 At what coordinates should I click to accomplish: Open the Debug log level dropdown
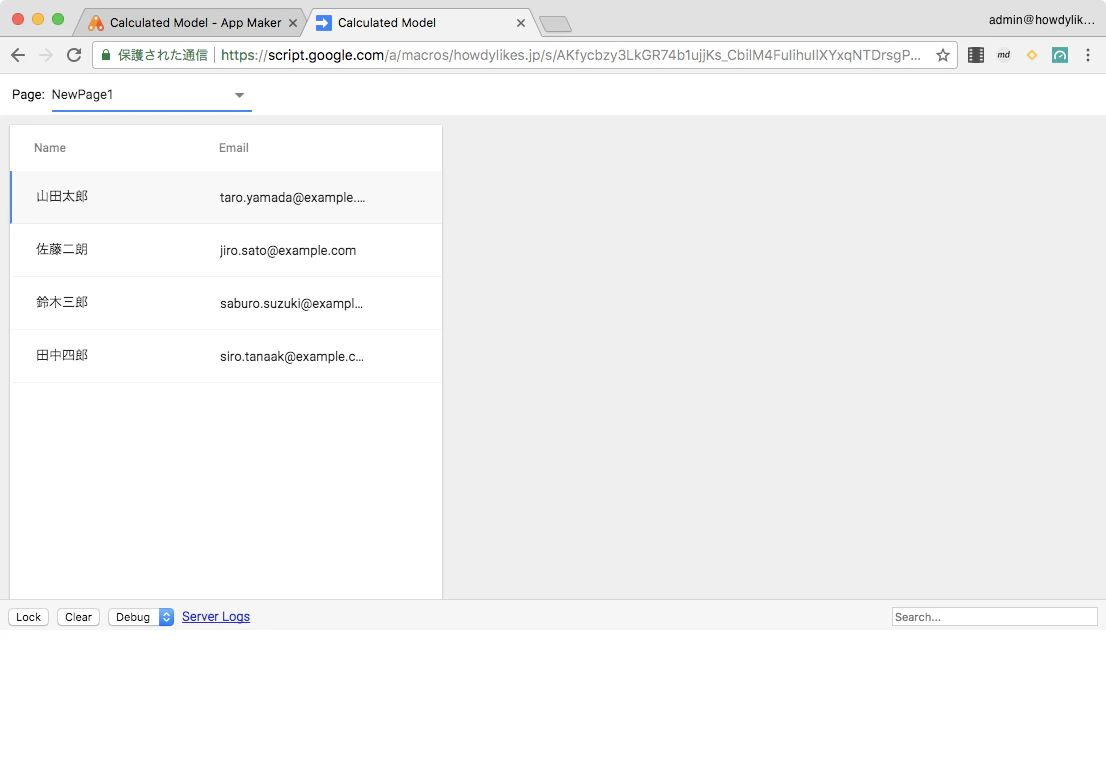(x=141, y=617)
